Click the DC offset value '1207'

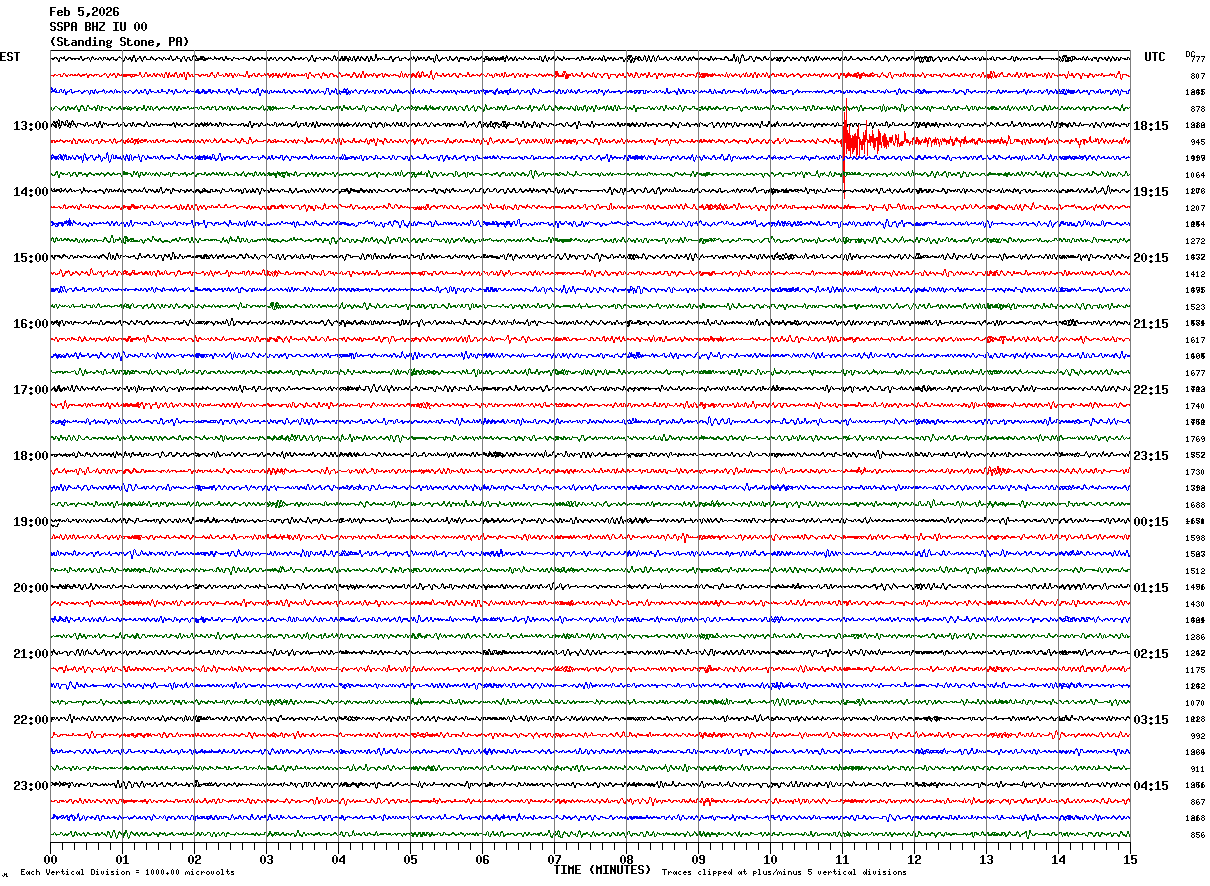[1195, 208]
